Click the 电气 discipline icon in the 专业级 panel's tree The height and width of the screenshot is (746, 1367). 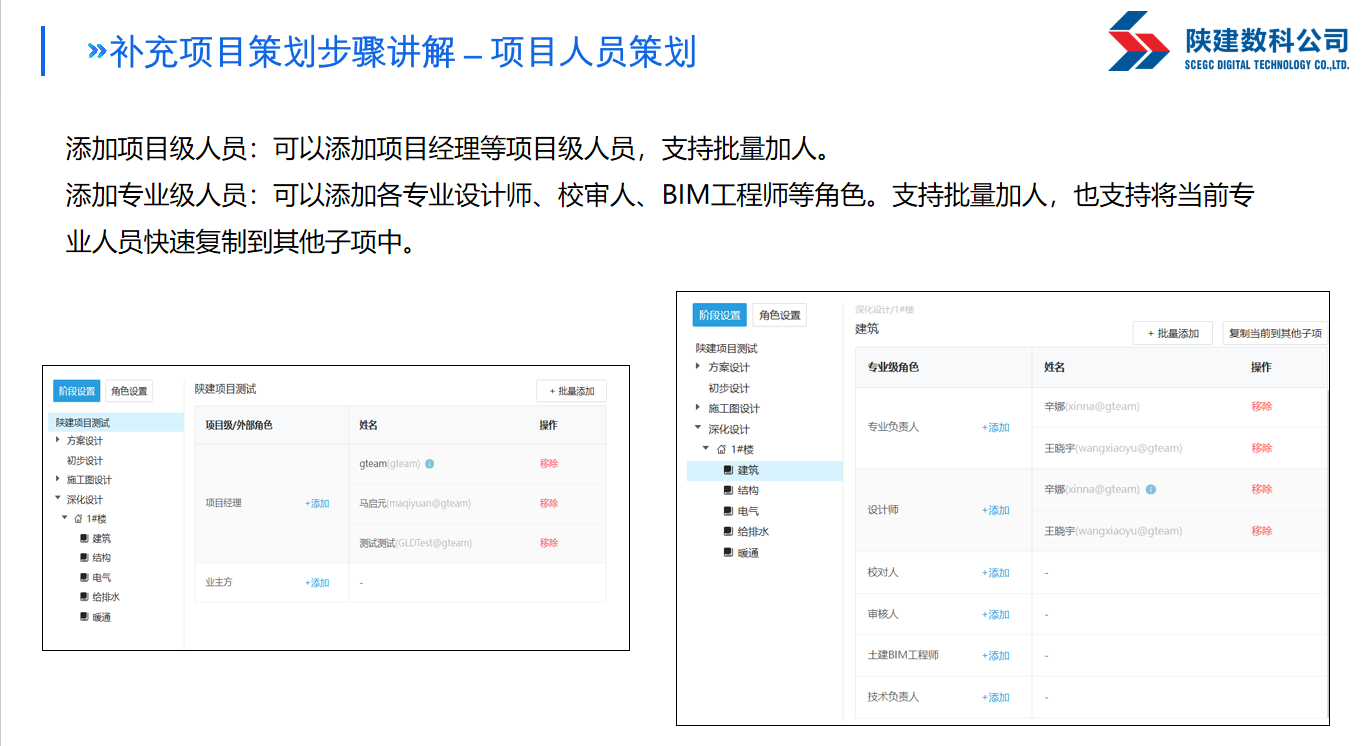coord(728,511)
